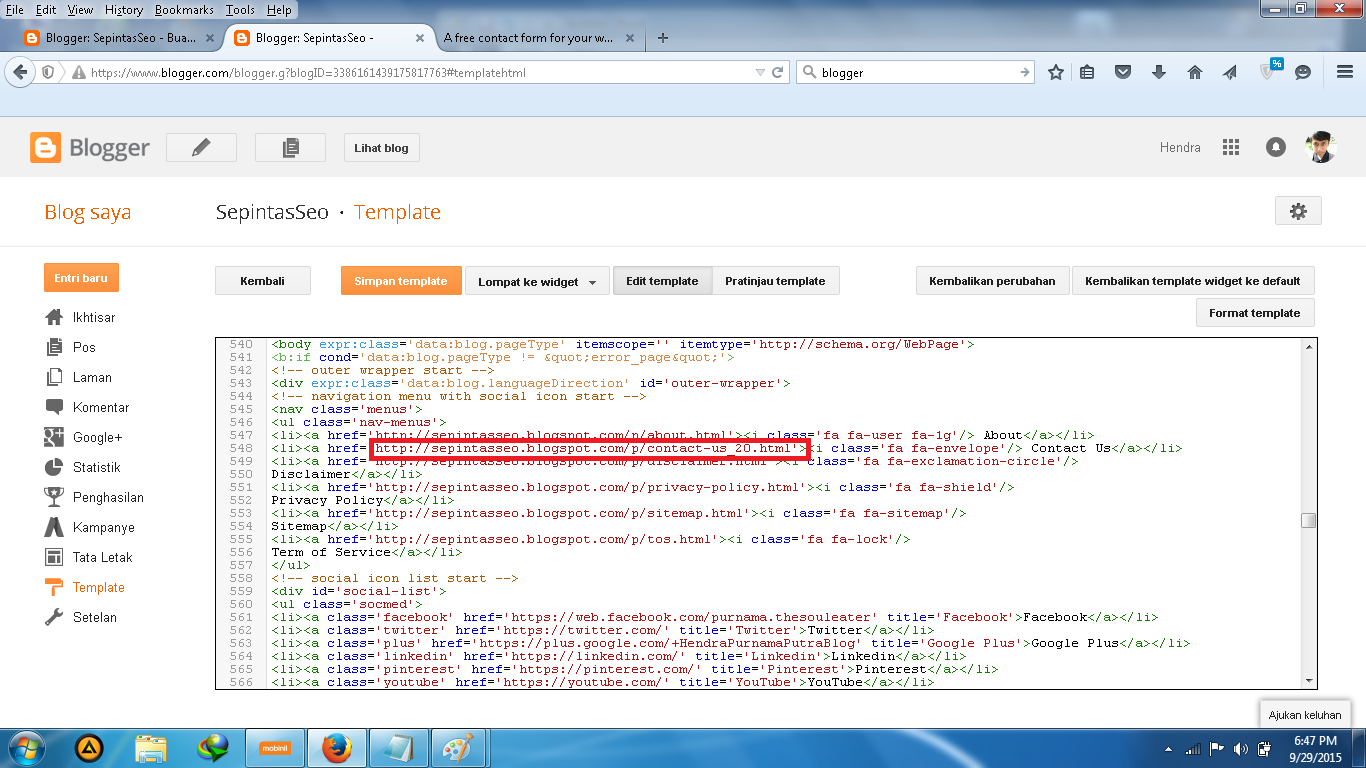Viewport: 1366px width, 768px height.
Task: Reload the current page
Action: (778, 72)
